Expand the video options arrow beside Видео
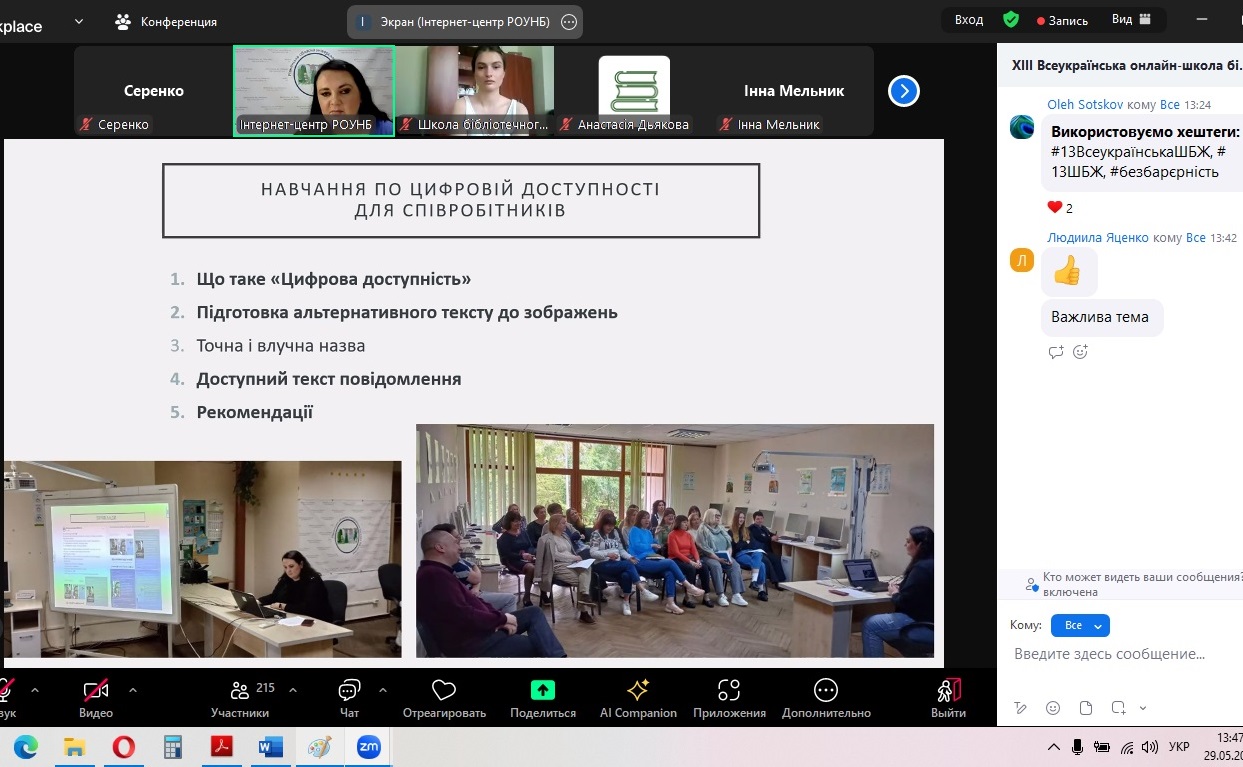Screen dimensions: 1243x767 tap(133, 689)
